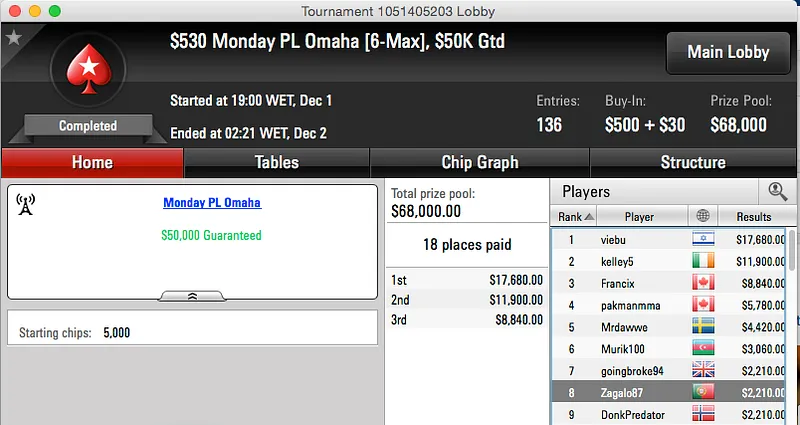The height and width of the screenshot is (425, 800).
Task: Switch to the Tables tab
Action: point(276,162)
